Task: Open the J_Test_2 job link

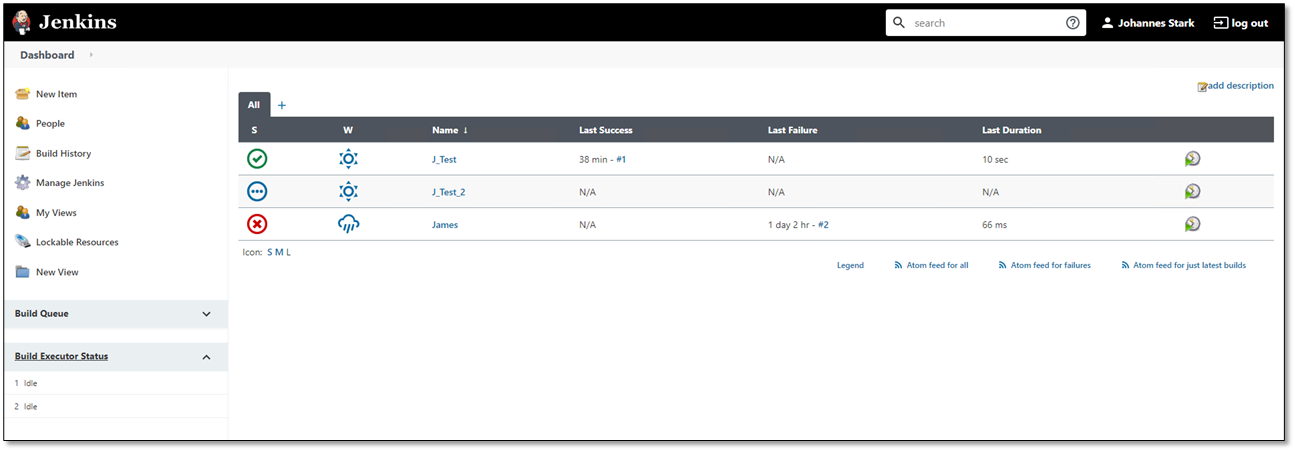Action: pyautogui.click(x=448, y=192)
